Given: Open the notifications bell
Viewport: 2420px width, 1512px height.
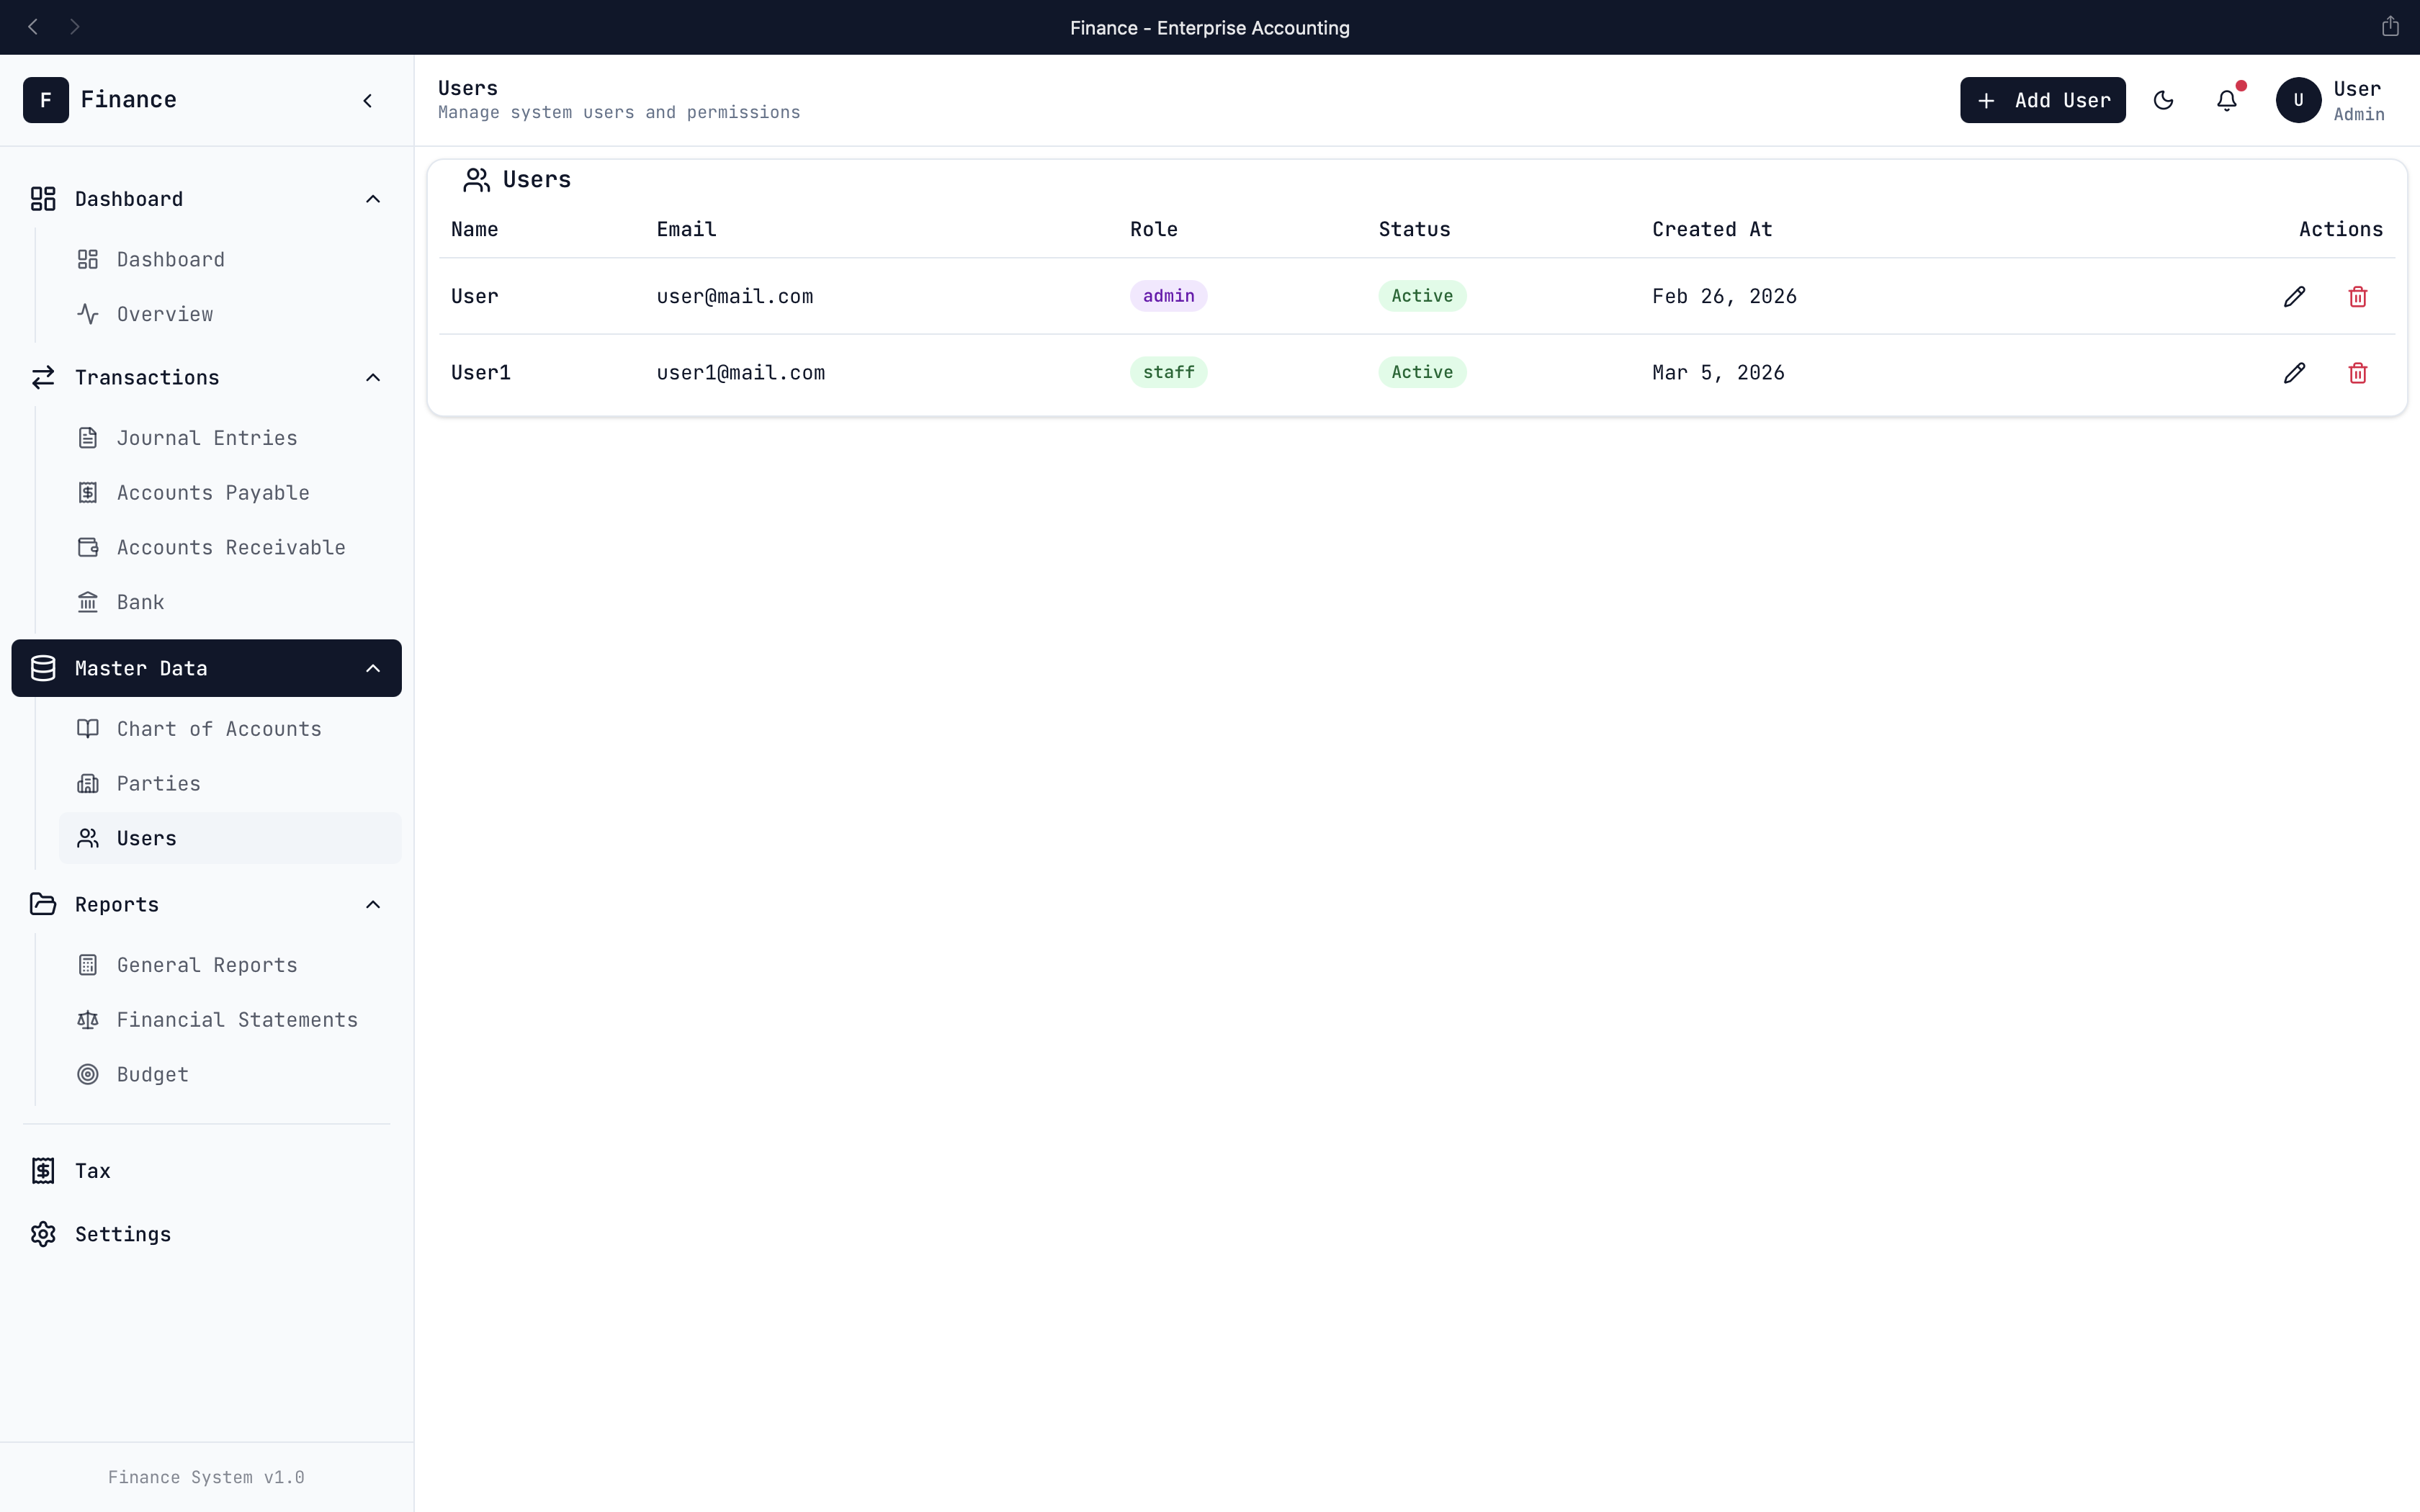Looking at the screenshot, I should [2226, 100].
